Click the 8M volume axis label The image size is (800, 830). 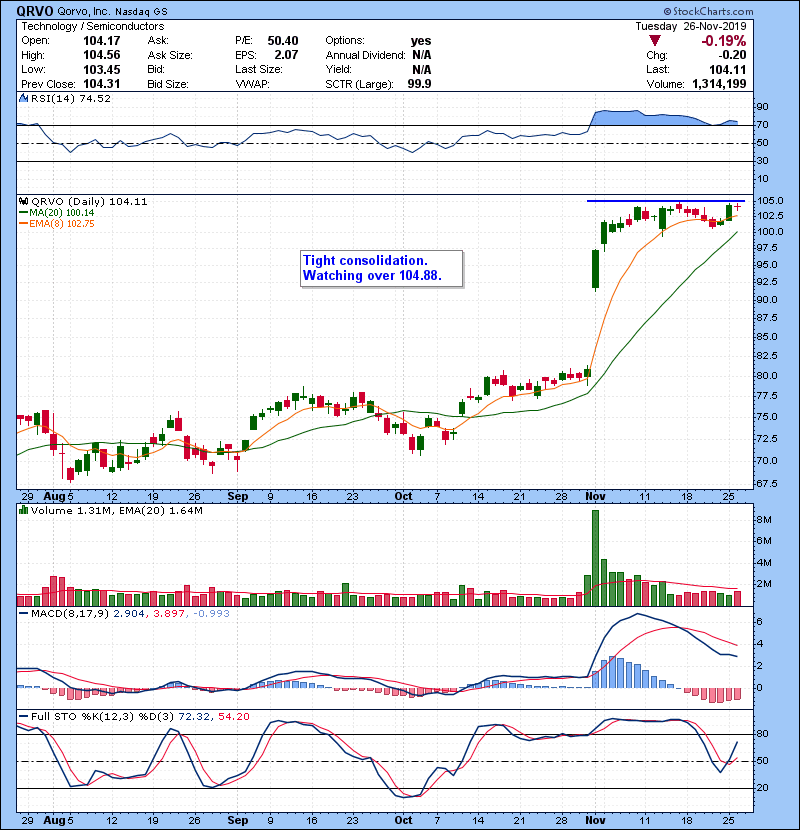click(x=765, y=519)
